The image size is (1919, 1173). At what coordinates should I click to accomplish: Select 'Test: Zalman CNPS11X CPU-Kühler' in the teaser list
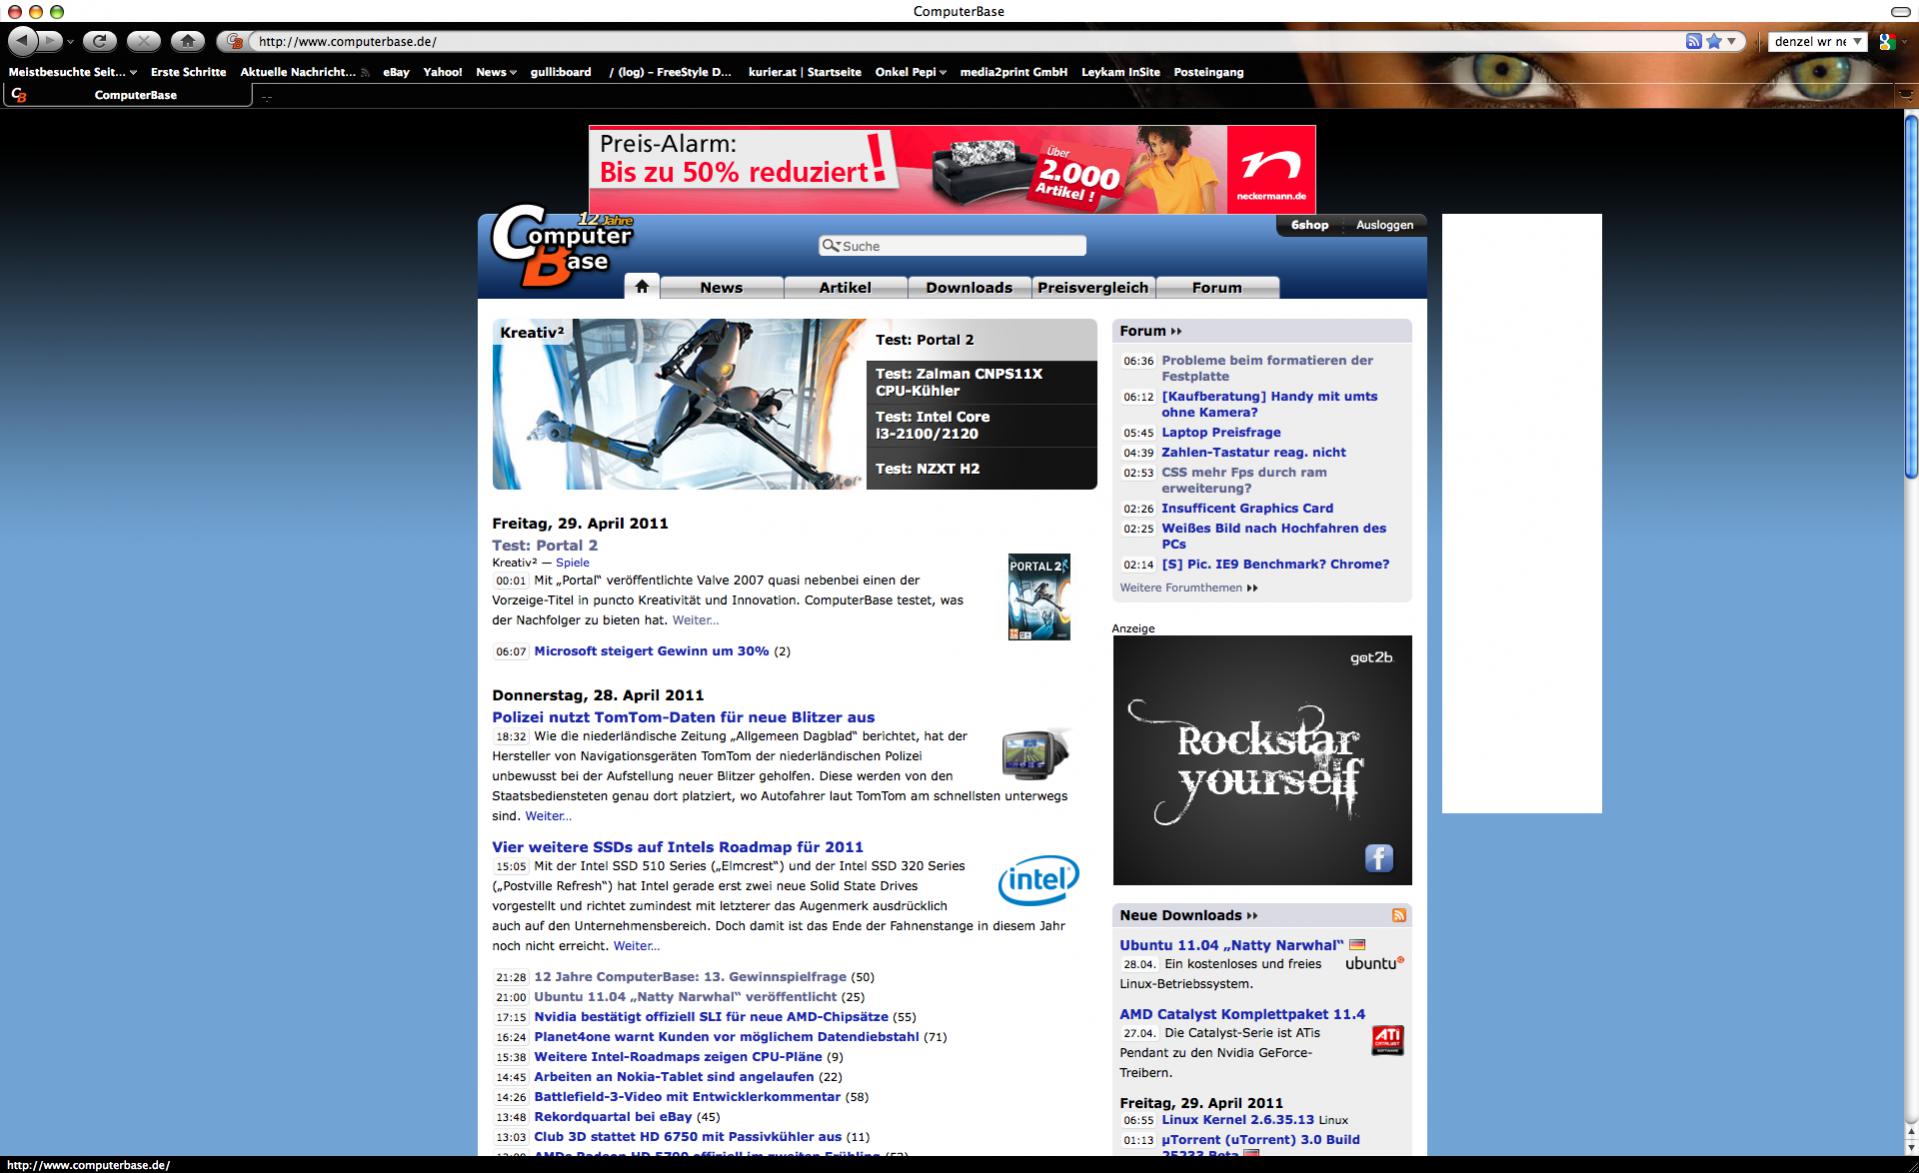click(981, 382)
